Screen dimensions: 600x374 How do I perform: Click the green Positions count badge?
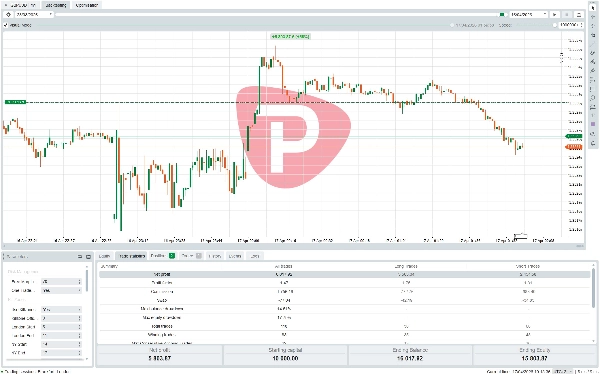pyautogui.click(x=172, y=256)
